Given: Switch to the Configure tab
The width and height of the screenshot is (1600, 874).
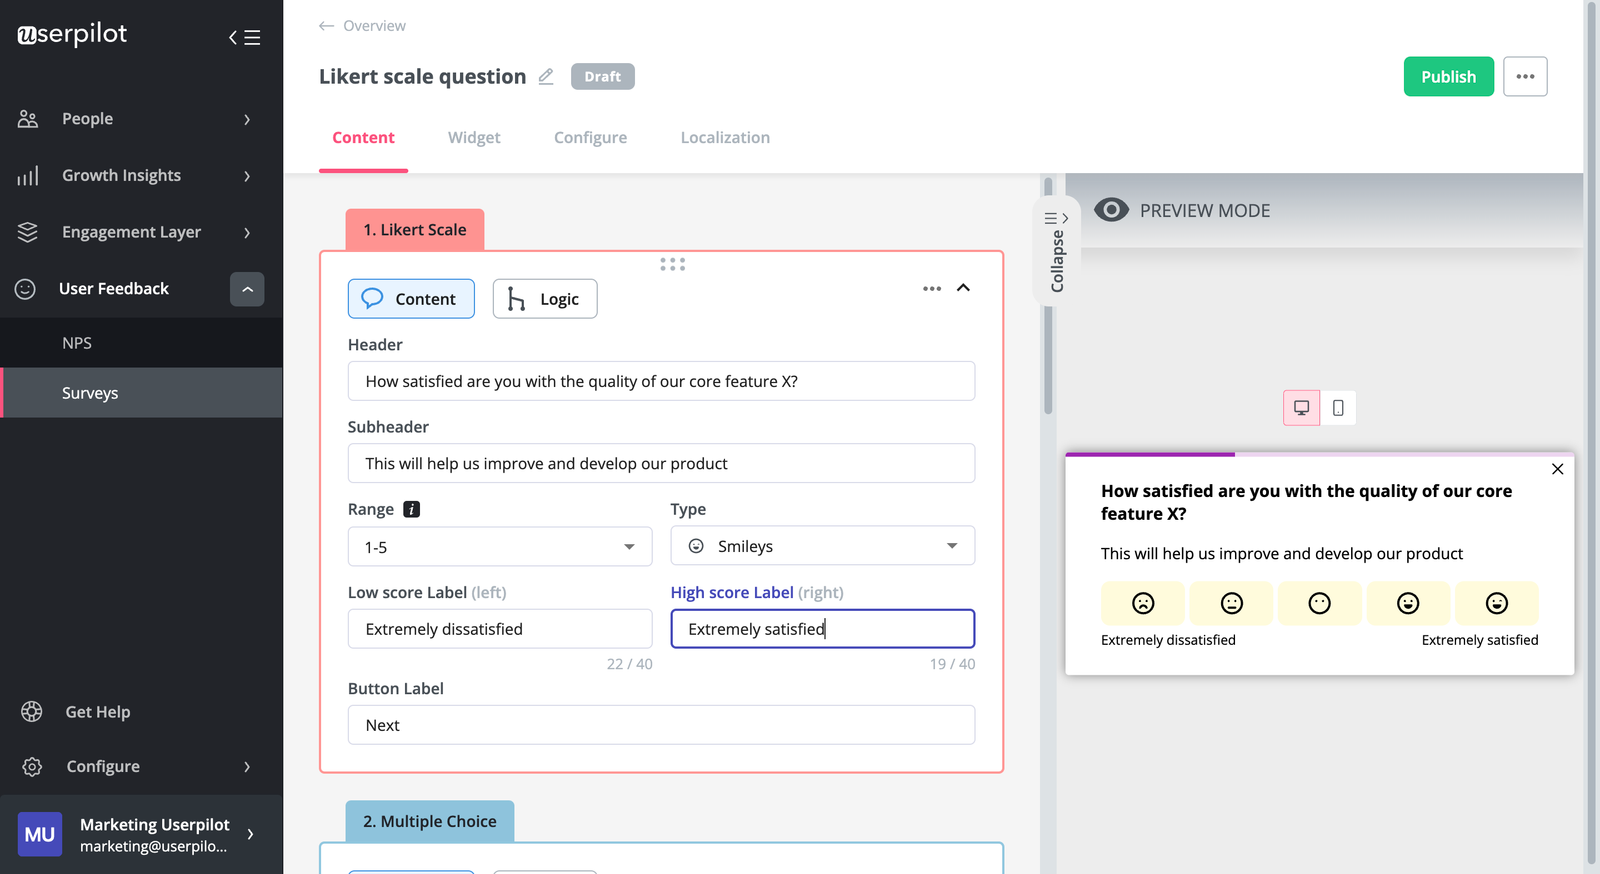Looking at the screenshot, I should [591, 138].
